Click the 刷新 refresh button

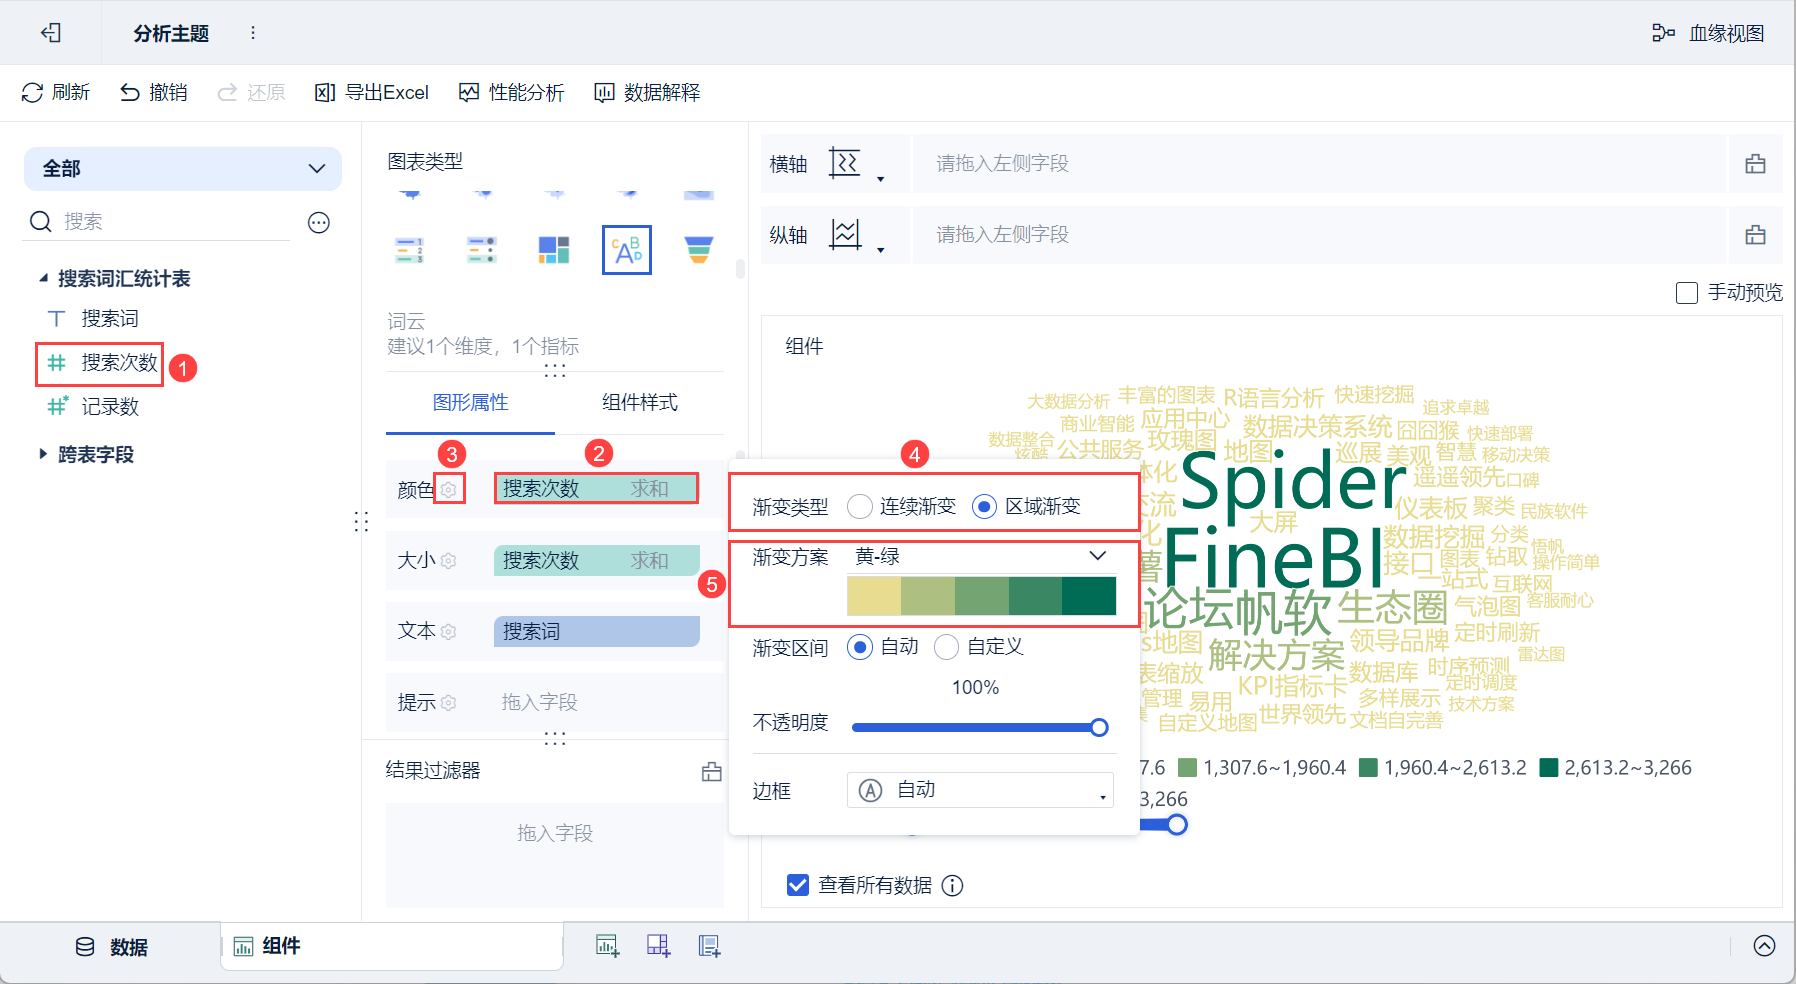click(x=56, y=92)
